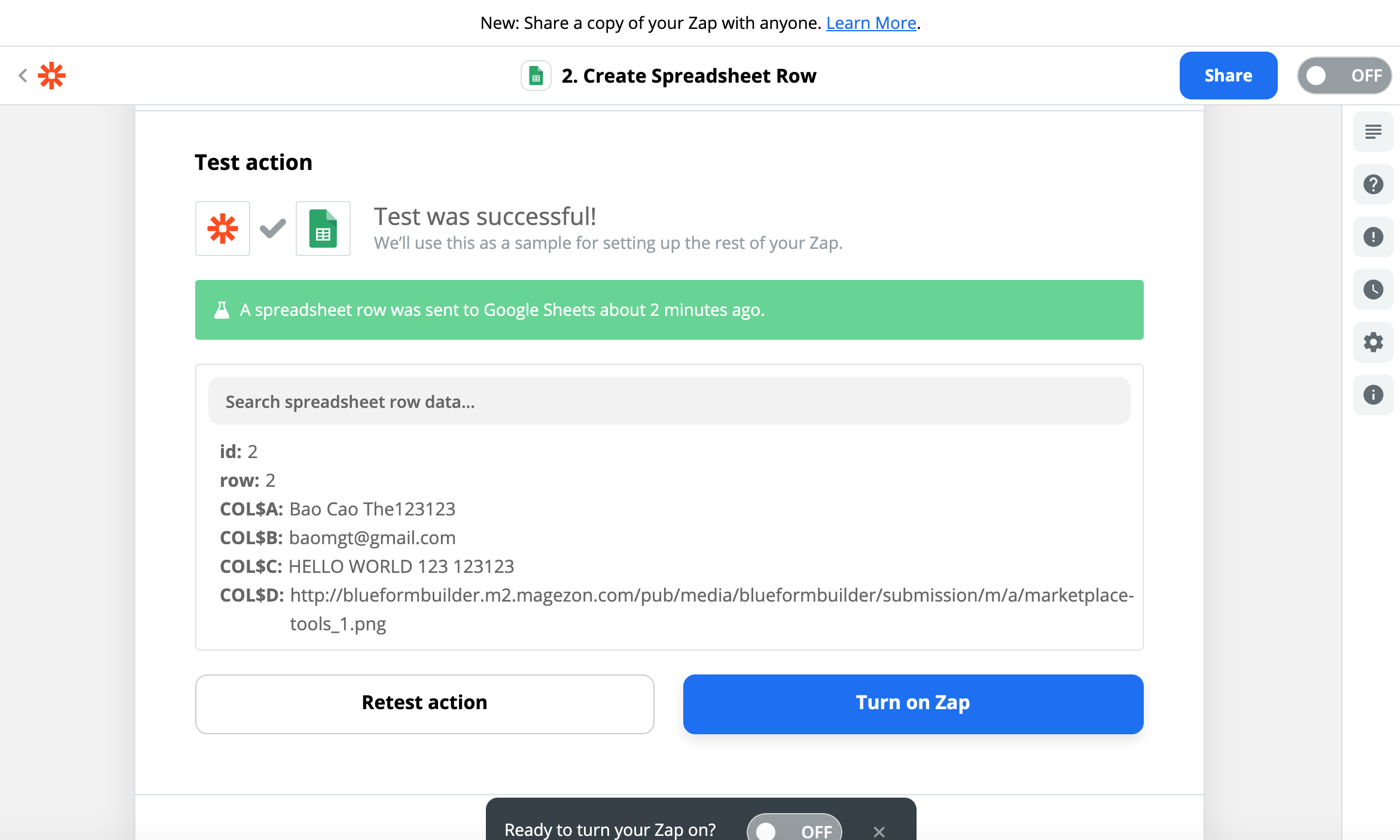
Task: Click the Zapier logo
Action: pyautogui.click(x=50, y=75)
